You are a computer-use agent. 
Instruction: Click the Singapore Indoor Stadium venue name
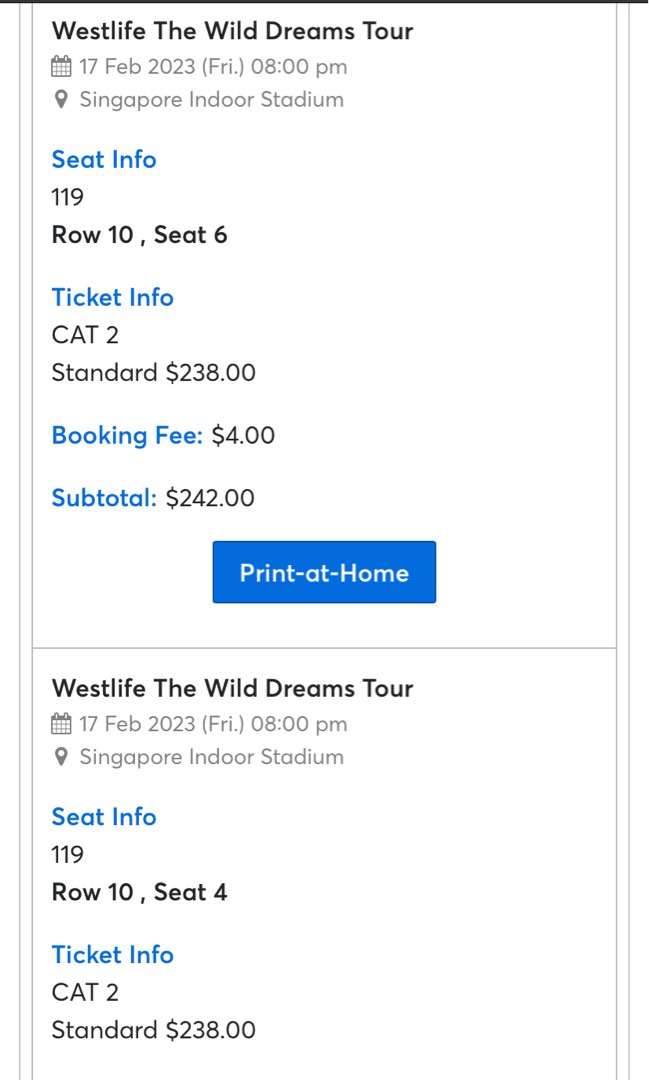pyautogui.click(x=211, y=99)
